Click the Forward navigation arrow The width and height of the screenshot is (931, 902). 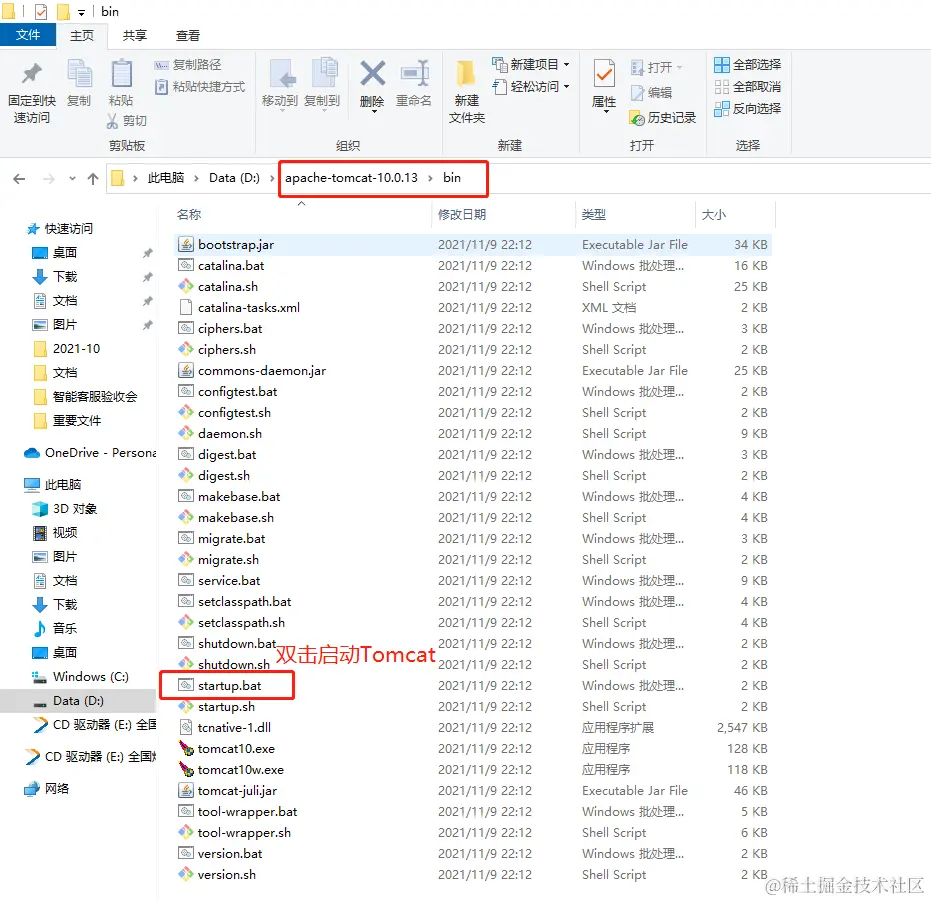coord(49,179)
